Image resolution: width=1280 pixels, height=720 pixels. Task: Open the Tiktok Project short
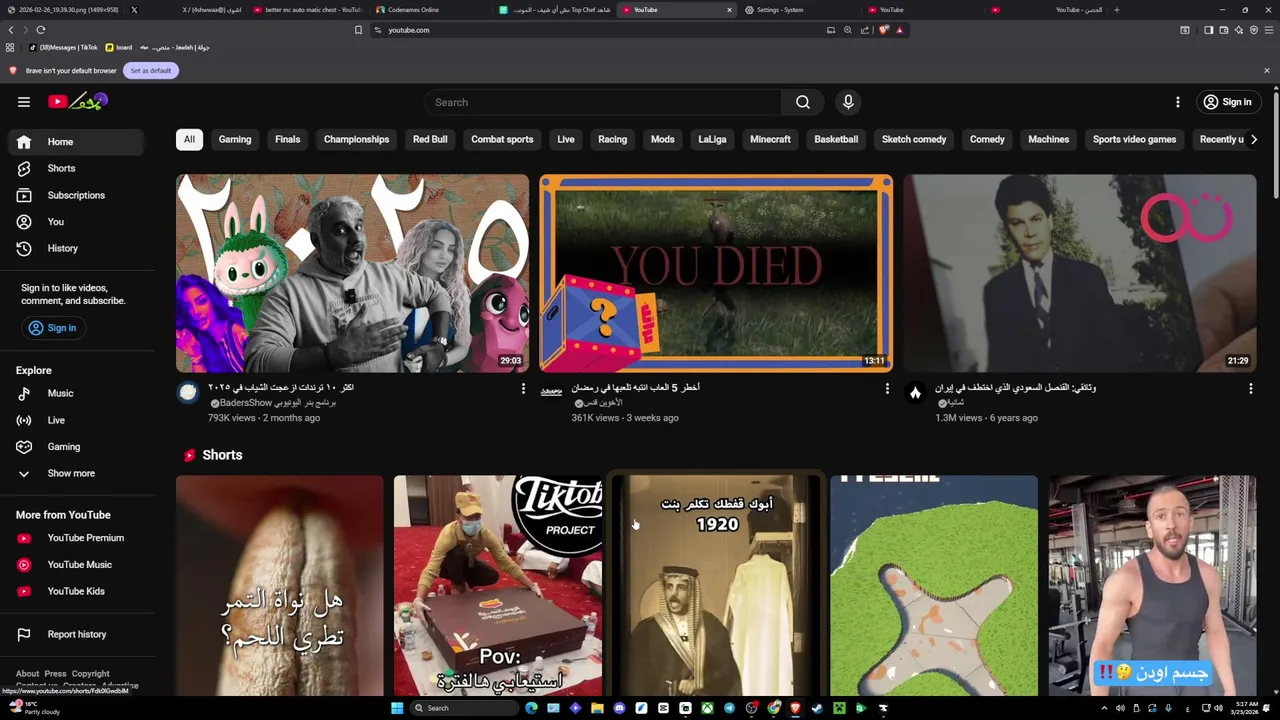(x=498, y=585)
